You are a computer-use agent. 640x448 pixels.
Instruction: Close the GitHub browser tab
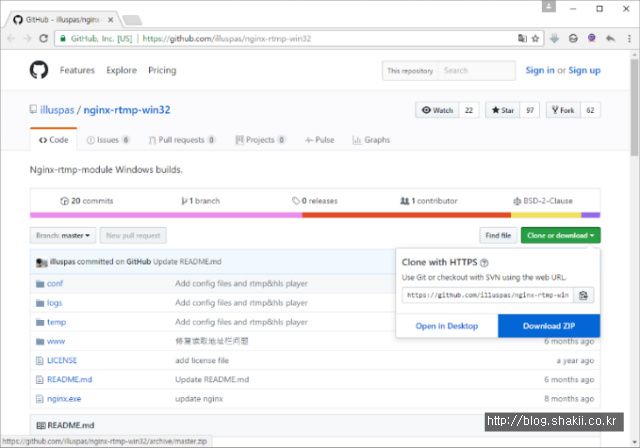coord(110,20)
